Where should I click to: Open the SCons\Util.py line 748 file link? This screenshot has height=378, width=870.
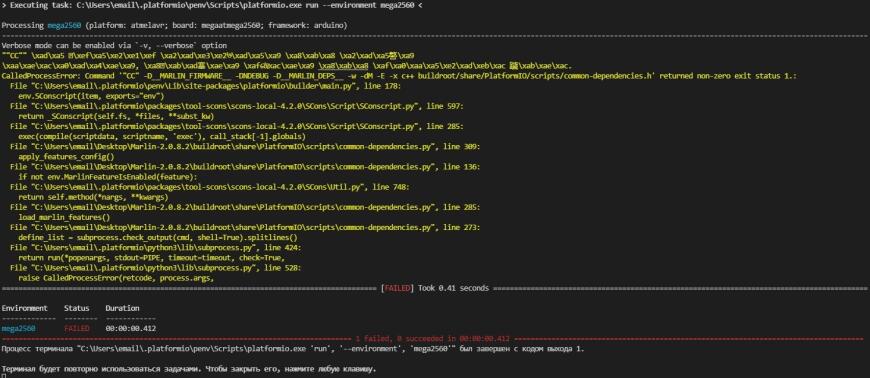coord(210,187)
